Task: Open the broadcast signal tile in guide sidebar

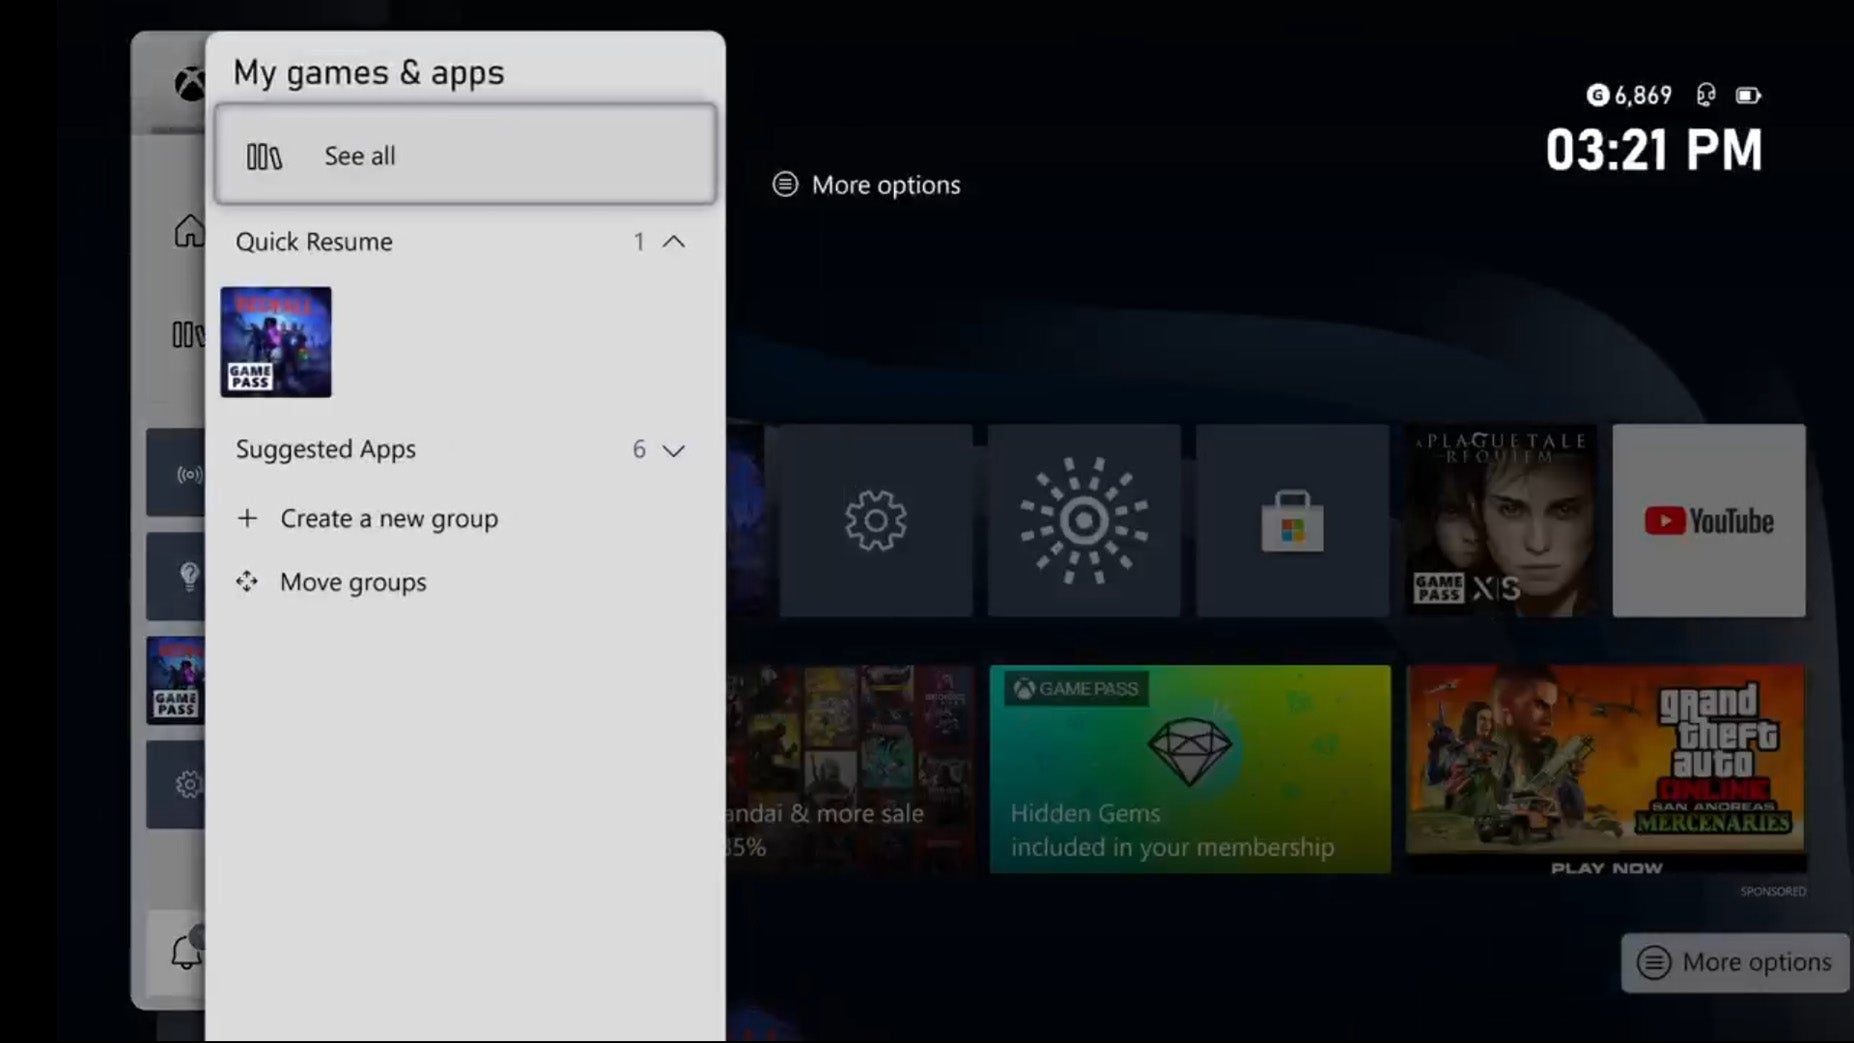Action: click(x=176, y=473)
